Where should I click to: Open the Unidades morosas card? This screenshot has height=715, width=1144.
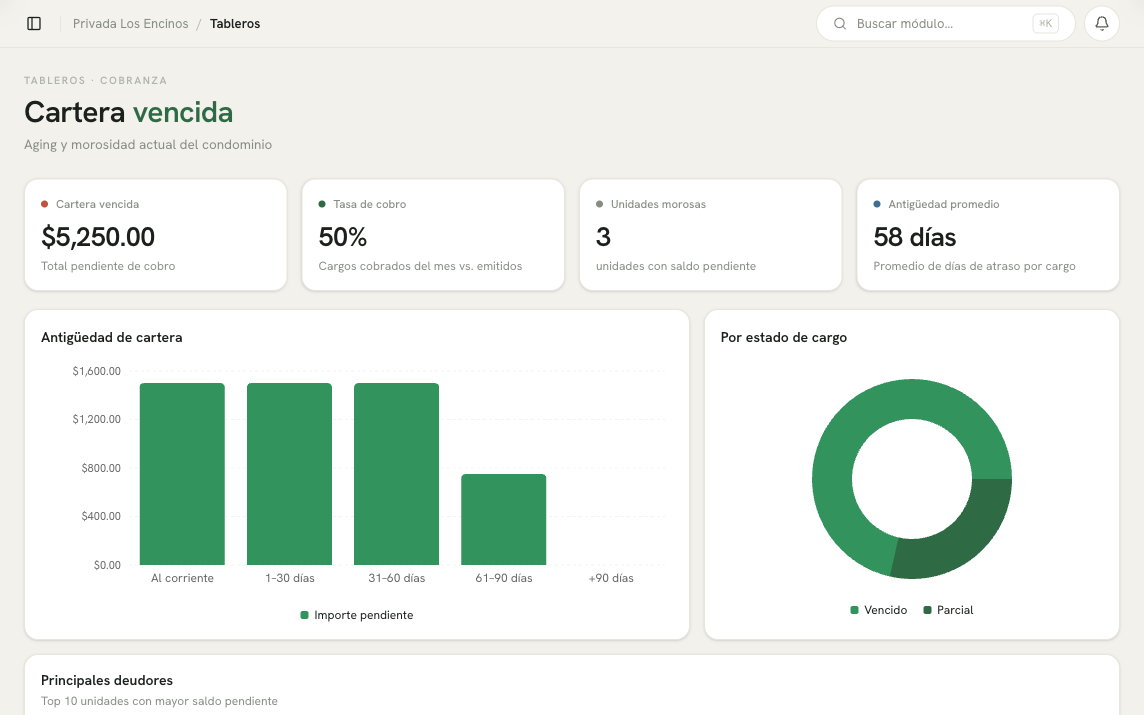(711, 235)
